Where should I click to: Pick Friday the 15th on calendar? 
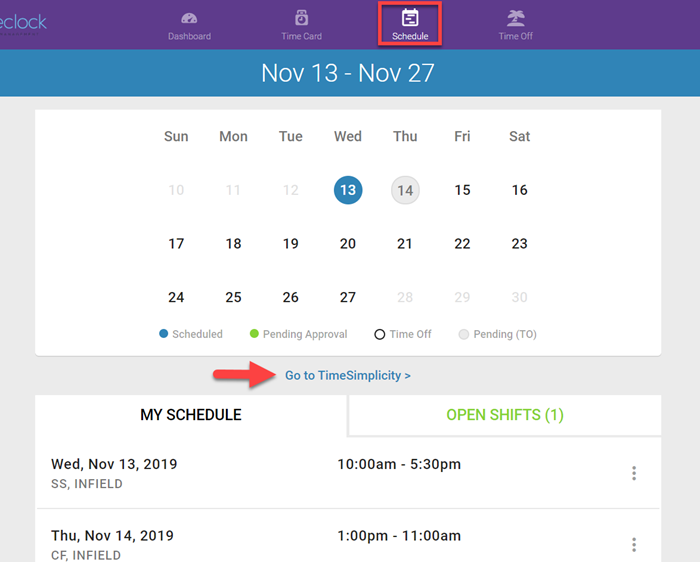click(x=462, y=190)
